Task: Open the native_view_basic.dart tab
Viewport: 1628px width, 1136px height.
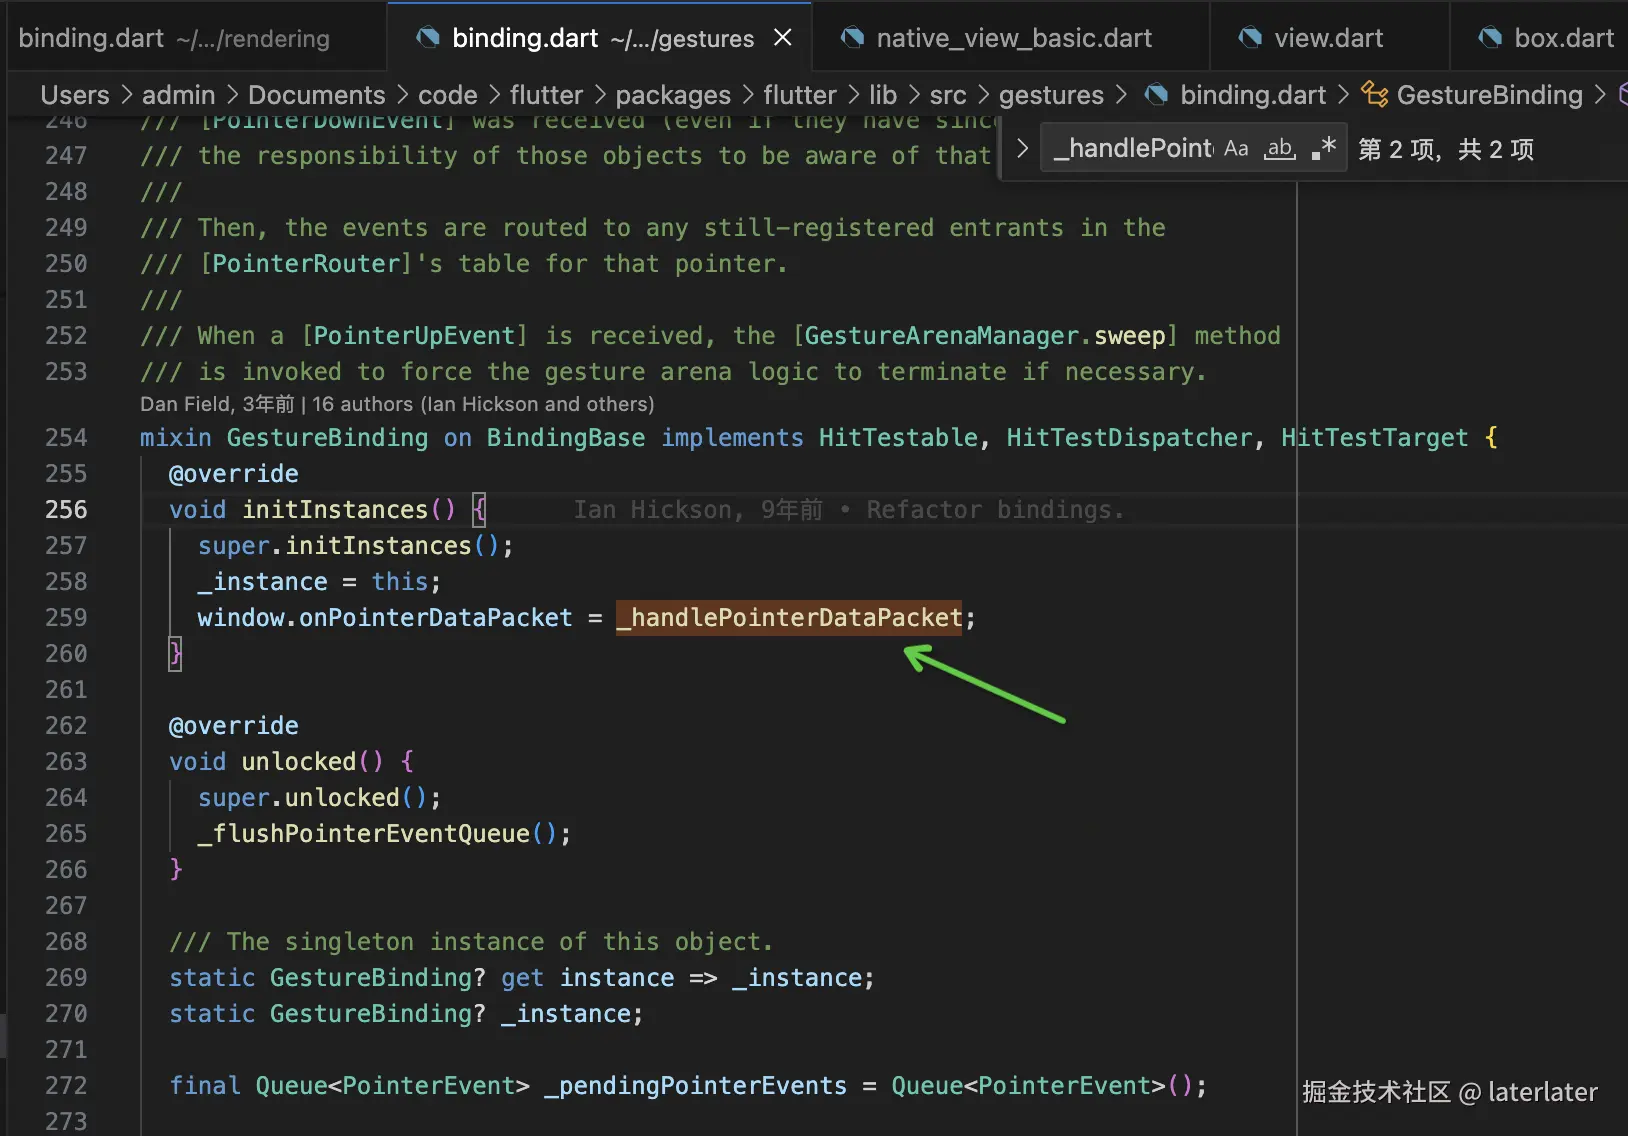Action: point(1013,38)
